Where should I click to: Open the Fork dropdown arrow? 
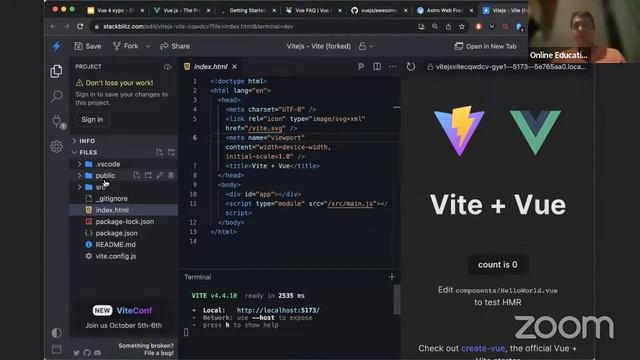pyautogui.click(x=148, y=46)
